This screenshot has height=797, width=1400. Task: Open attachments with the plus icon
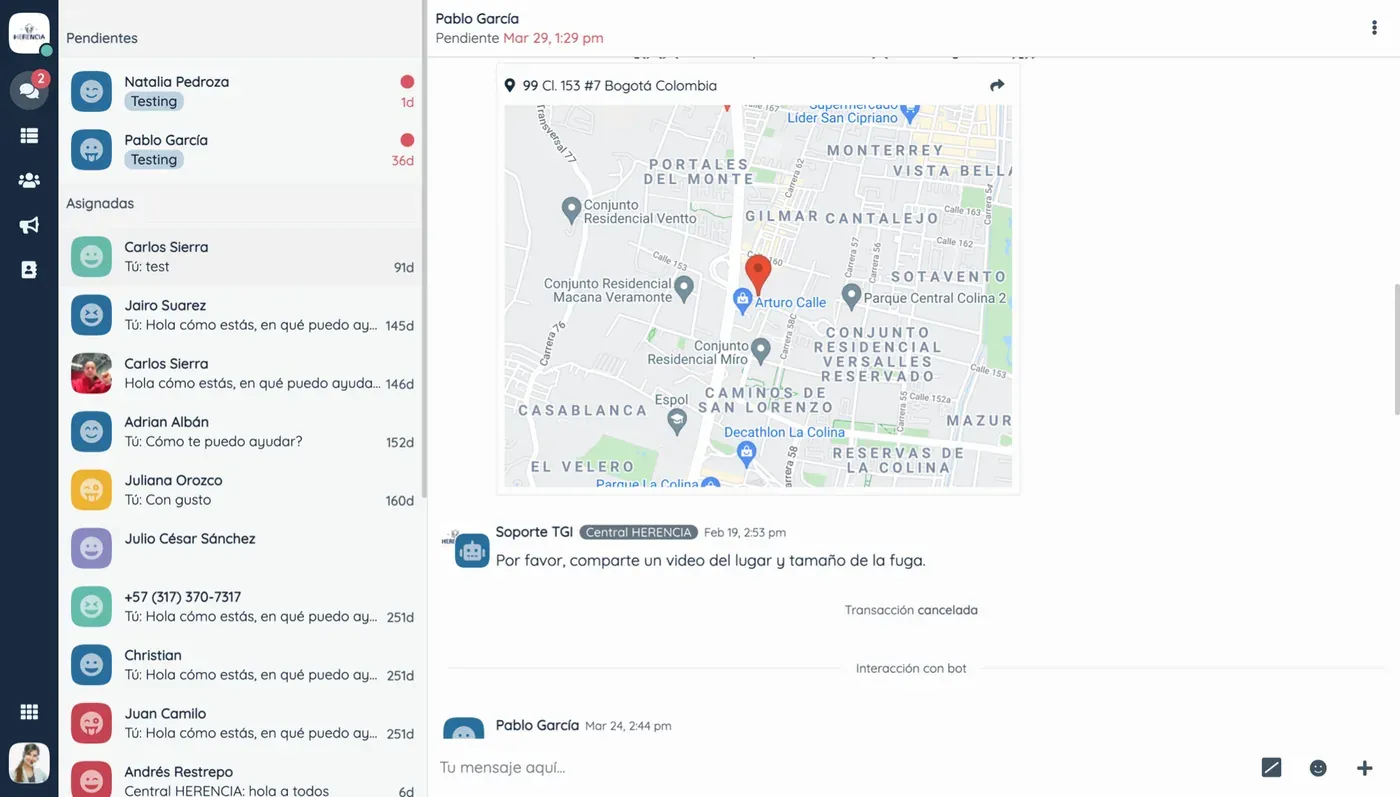point(1364,768)
